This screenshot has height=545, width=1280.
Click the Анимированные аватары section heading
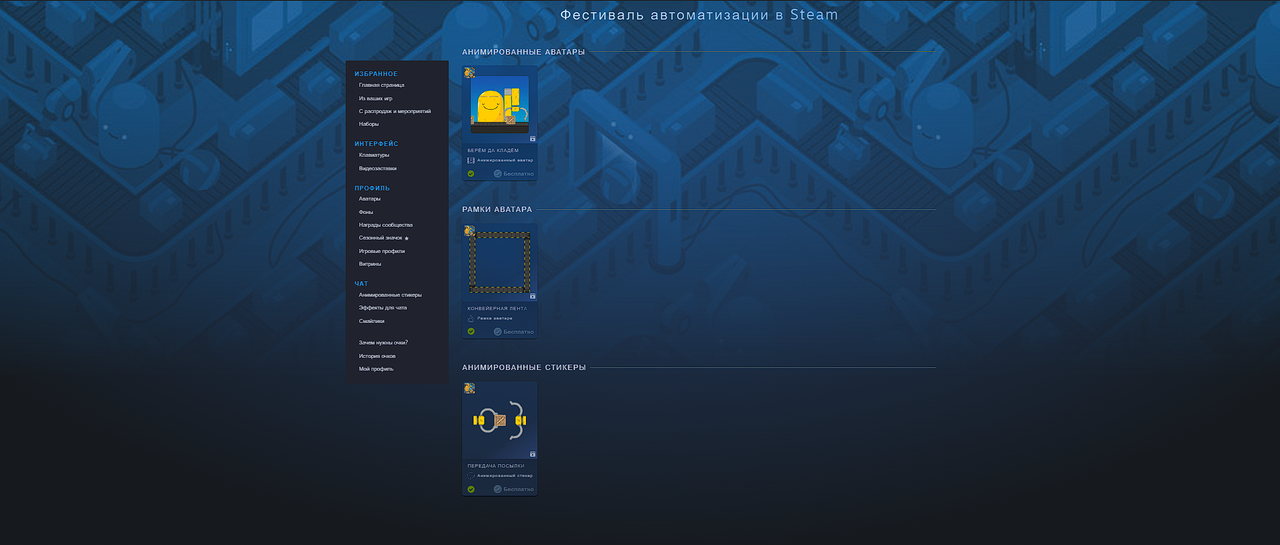pos(524,52)
